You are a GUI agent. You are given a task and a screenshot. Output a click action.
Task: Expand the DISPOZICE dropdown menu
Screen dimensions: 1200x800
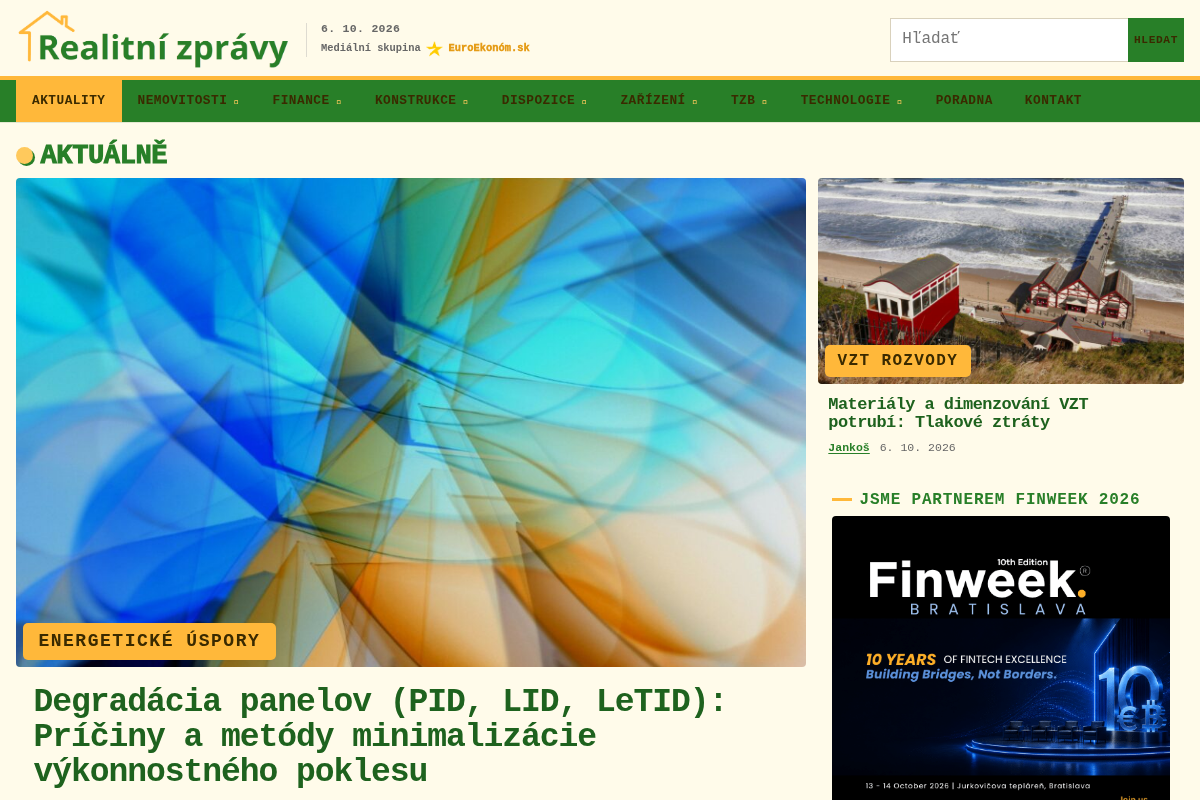[x=544, y=100]
